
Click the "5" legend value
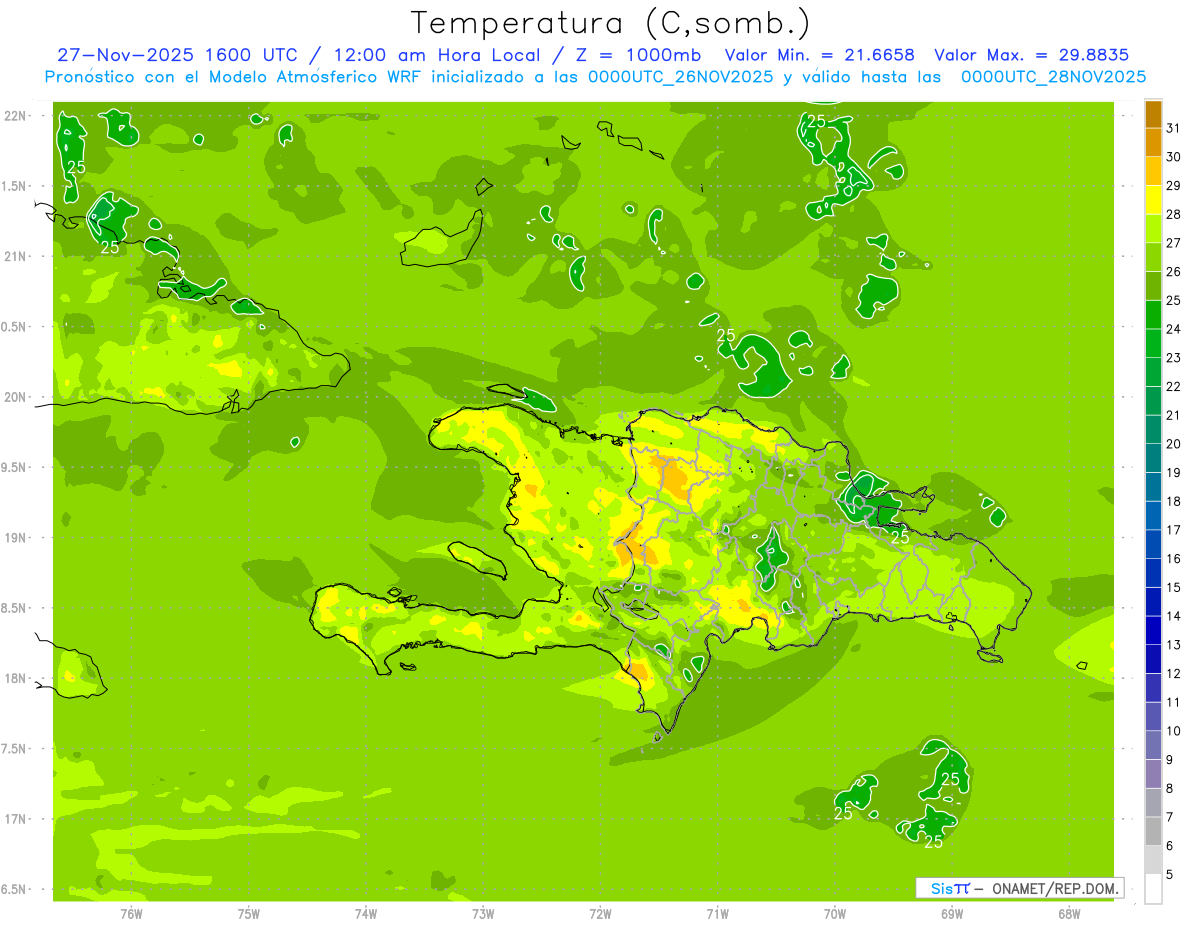1170,874
